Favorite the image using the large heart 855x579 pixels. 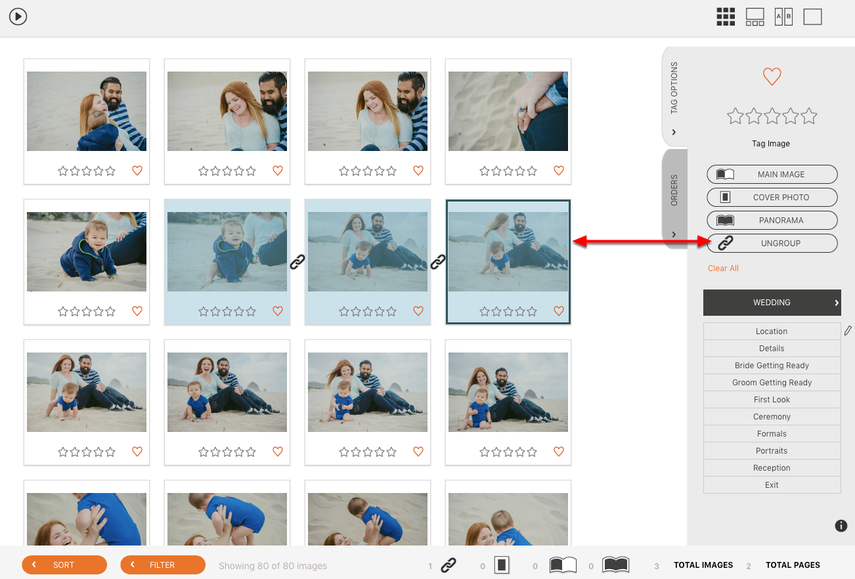pyautogui.click(x=772, y=76)
